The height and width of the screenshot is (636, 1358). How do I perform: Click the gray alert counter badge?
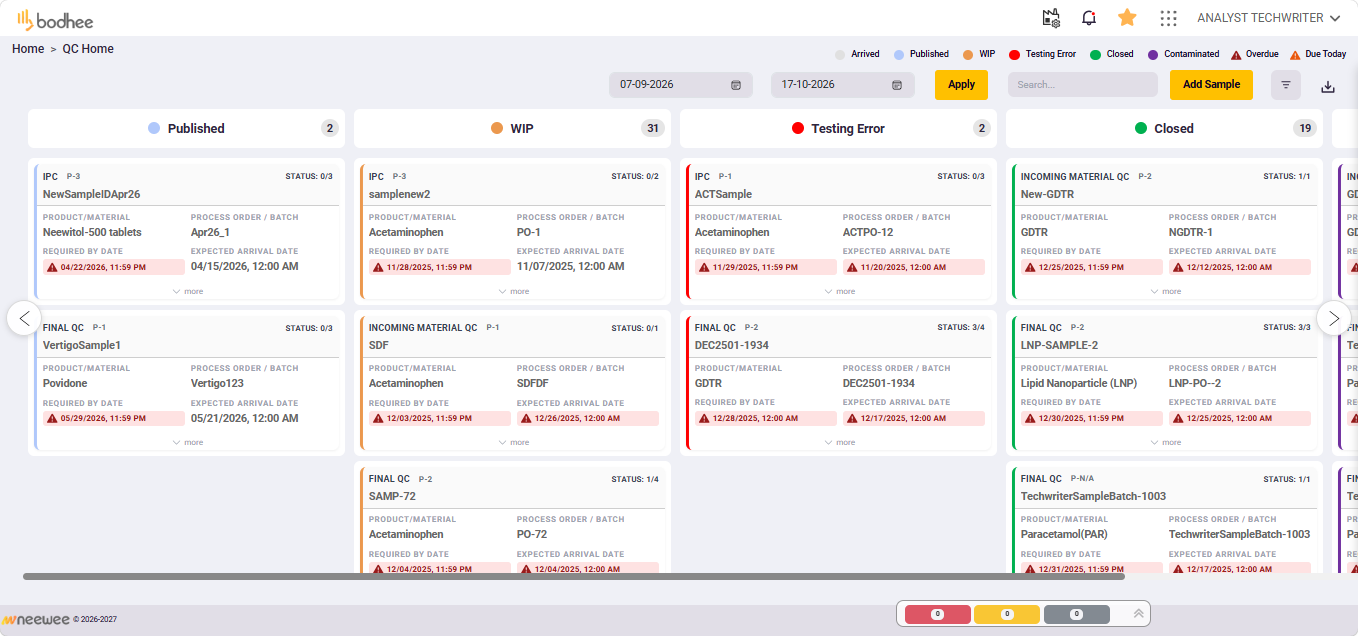click(1076, 614)
